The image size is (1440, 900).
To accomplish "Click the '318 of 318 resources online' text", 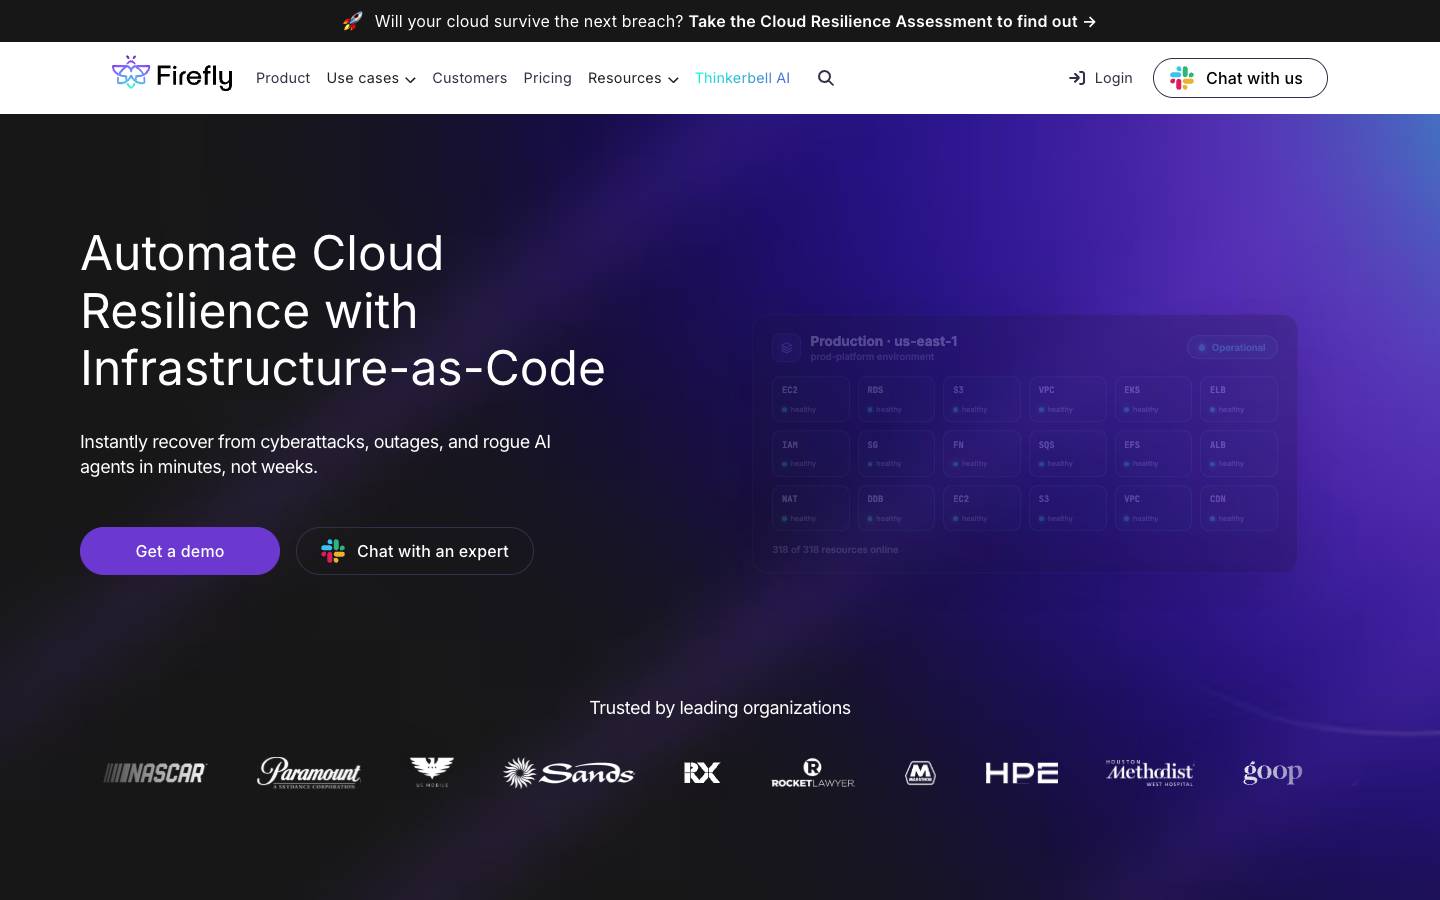I will [x=835, y=549].
